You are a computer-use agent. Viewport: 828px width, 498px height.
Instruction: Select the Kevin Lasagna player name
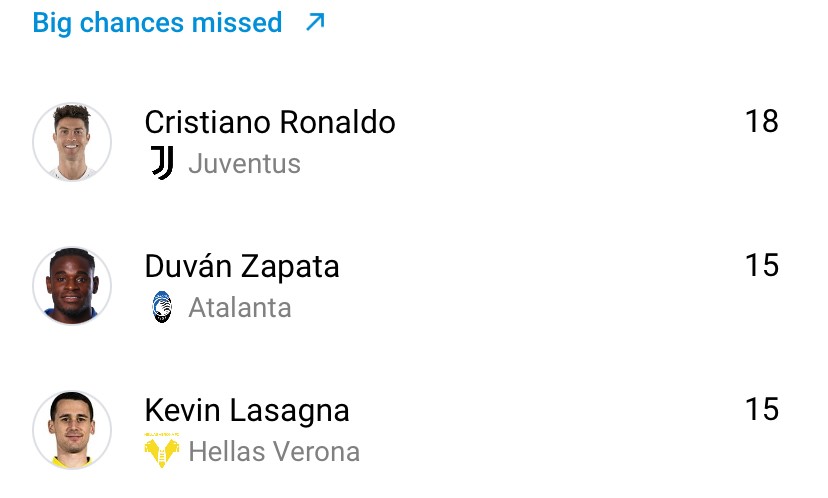[x=247, y=410]
